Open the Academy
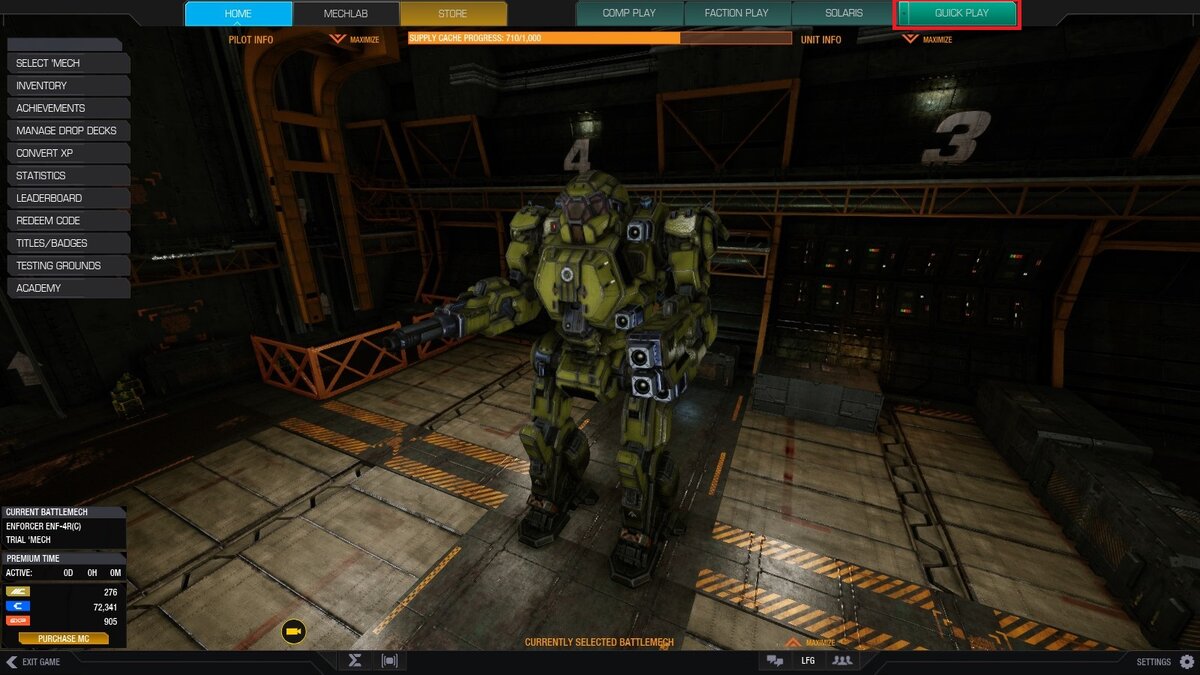This screenshot has height=675, width=1200. coord(68,288)
